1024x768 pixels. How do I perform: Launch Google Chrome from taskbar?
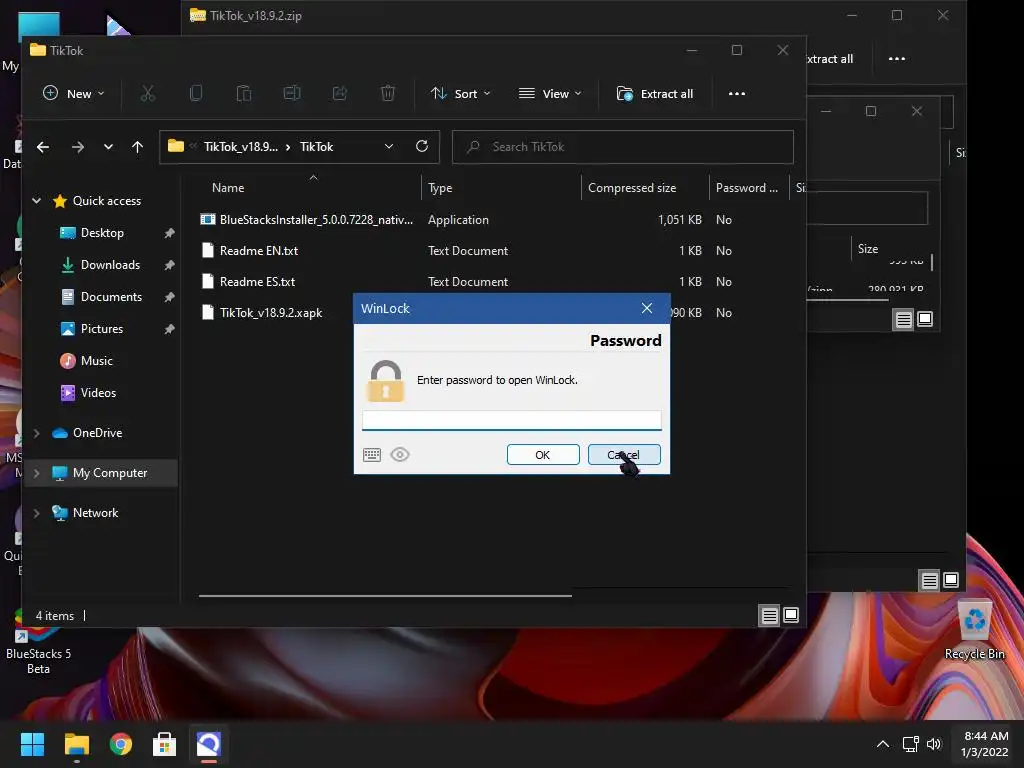coord(121,744)
